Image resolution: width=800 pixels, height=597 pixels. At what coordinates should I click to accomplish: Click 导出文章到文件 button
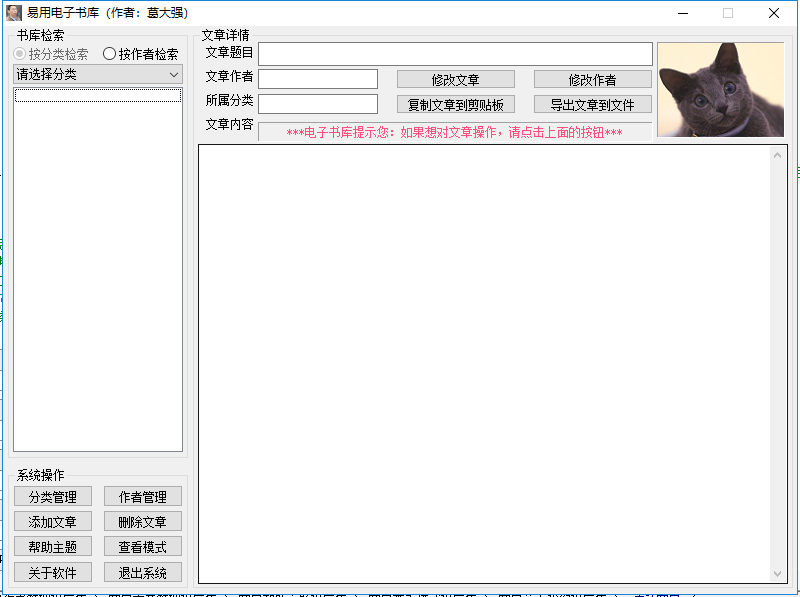(592, 105)
